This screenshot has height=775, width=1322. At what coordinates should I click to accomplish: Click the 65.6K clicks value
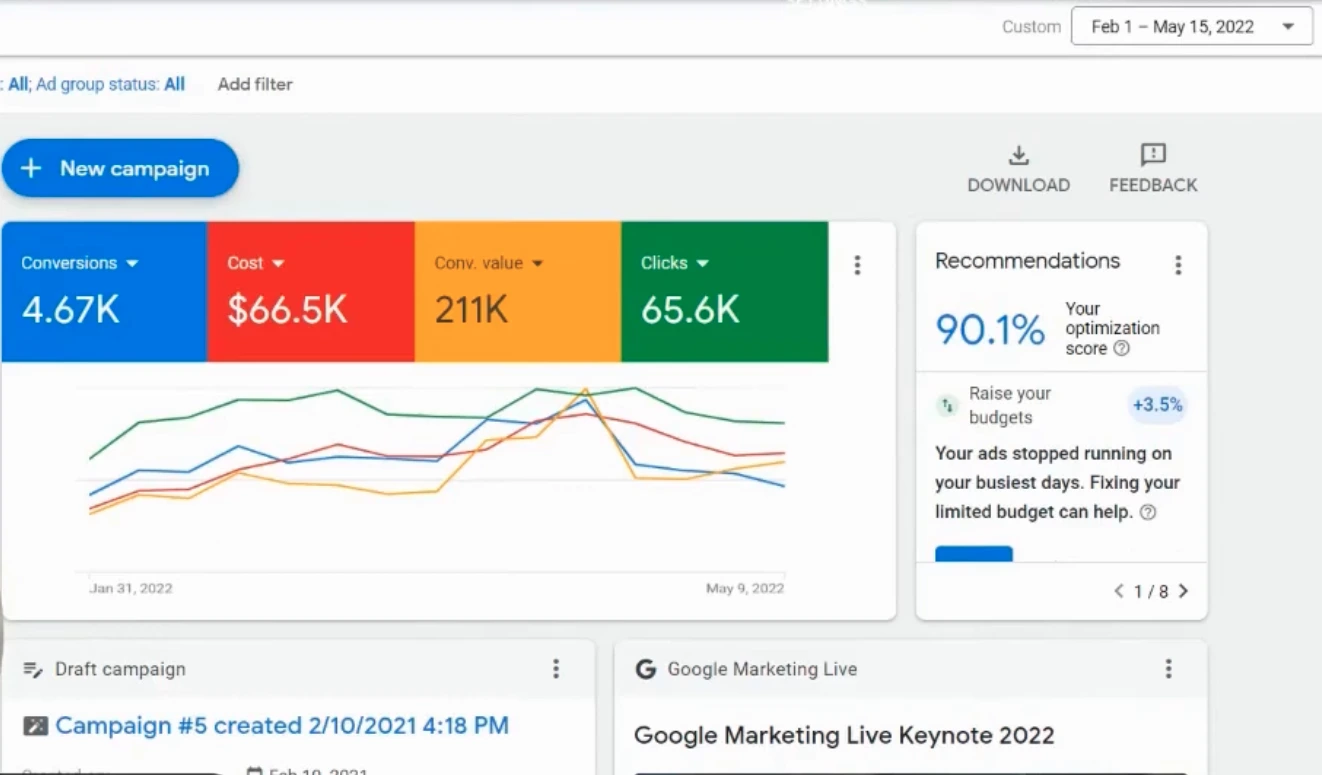click(x=690, y=310)
